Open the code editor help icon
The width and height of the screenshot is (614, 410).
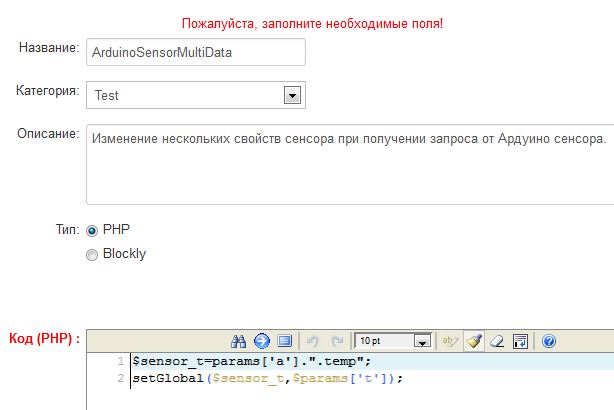tap(548, 341)
